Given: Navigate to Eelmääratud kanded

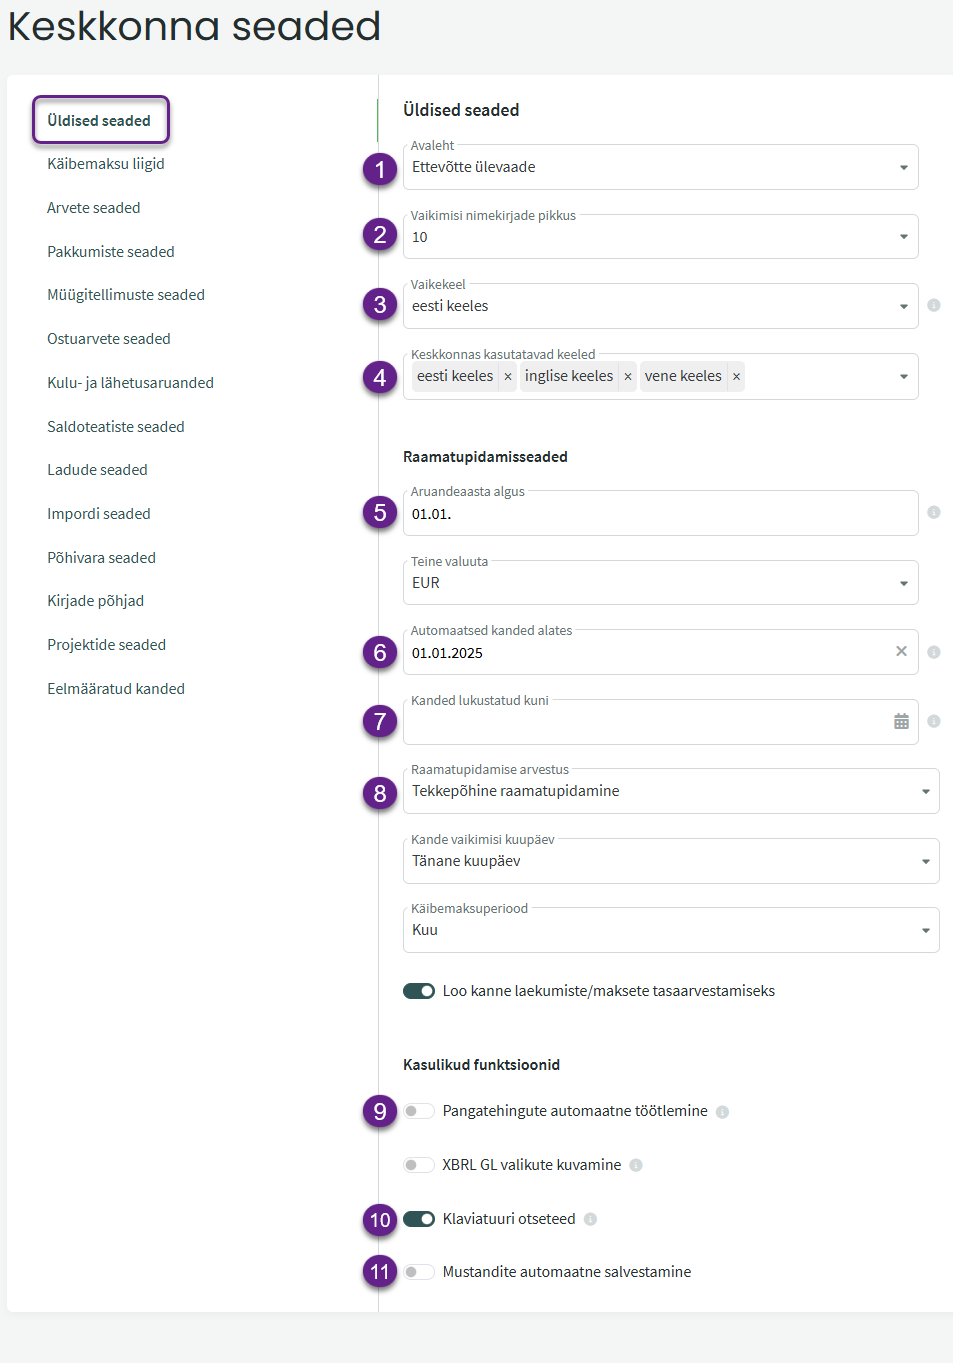Looking at the screenshot, I should coord(116,689).
